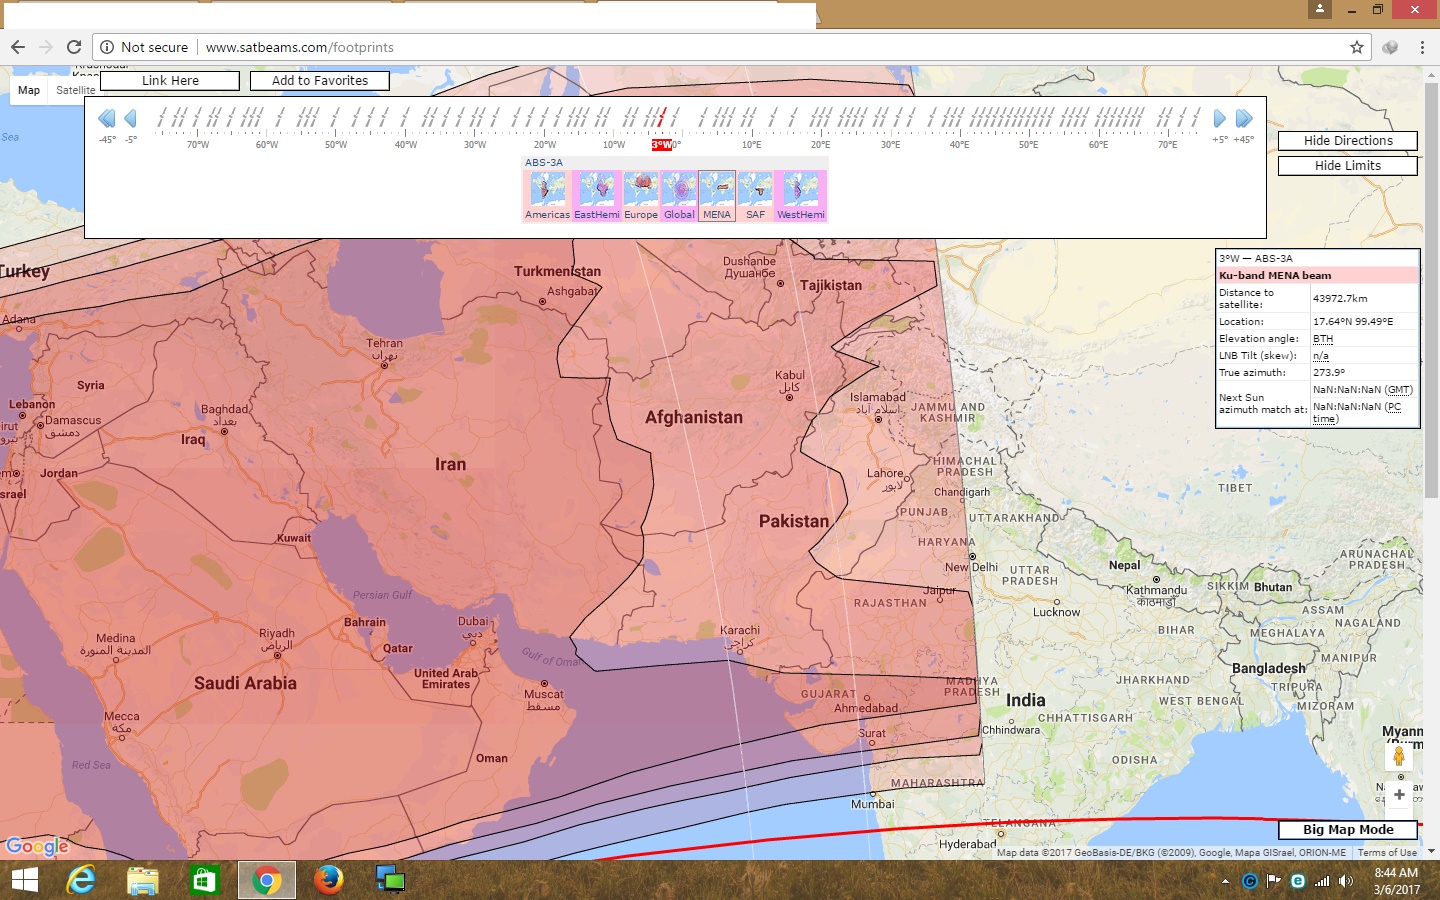1440x900 pixels.
Task: Show hidden system tray icons
Action: (1225, 881)
